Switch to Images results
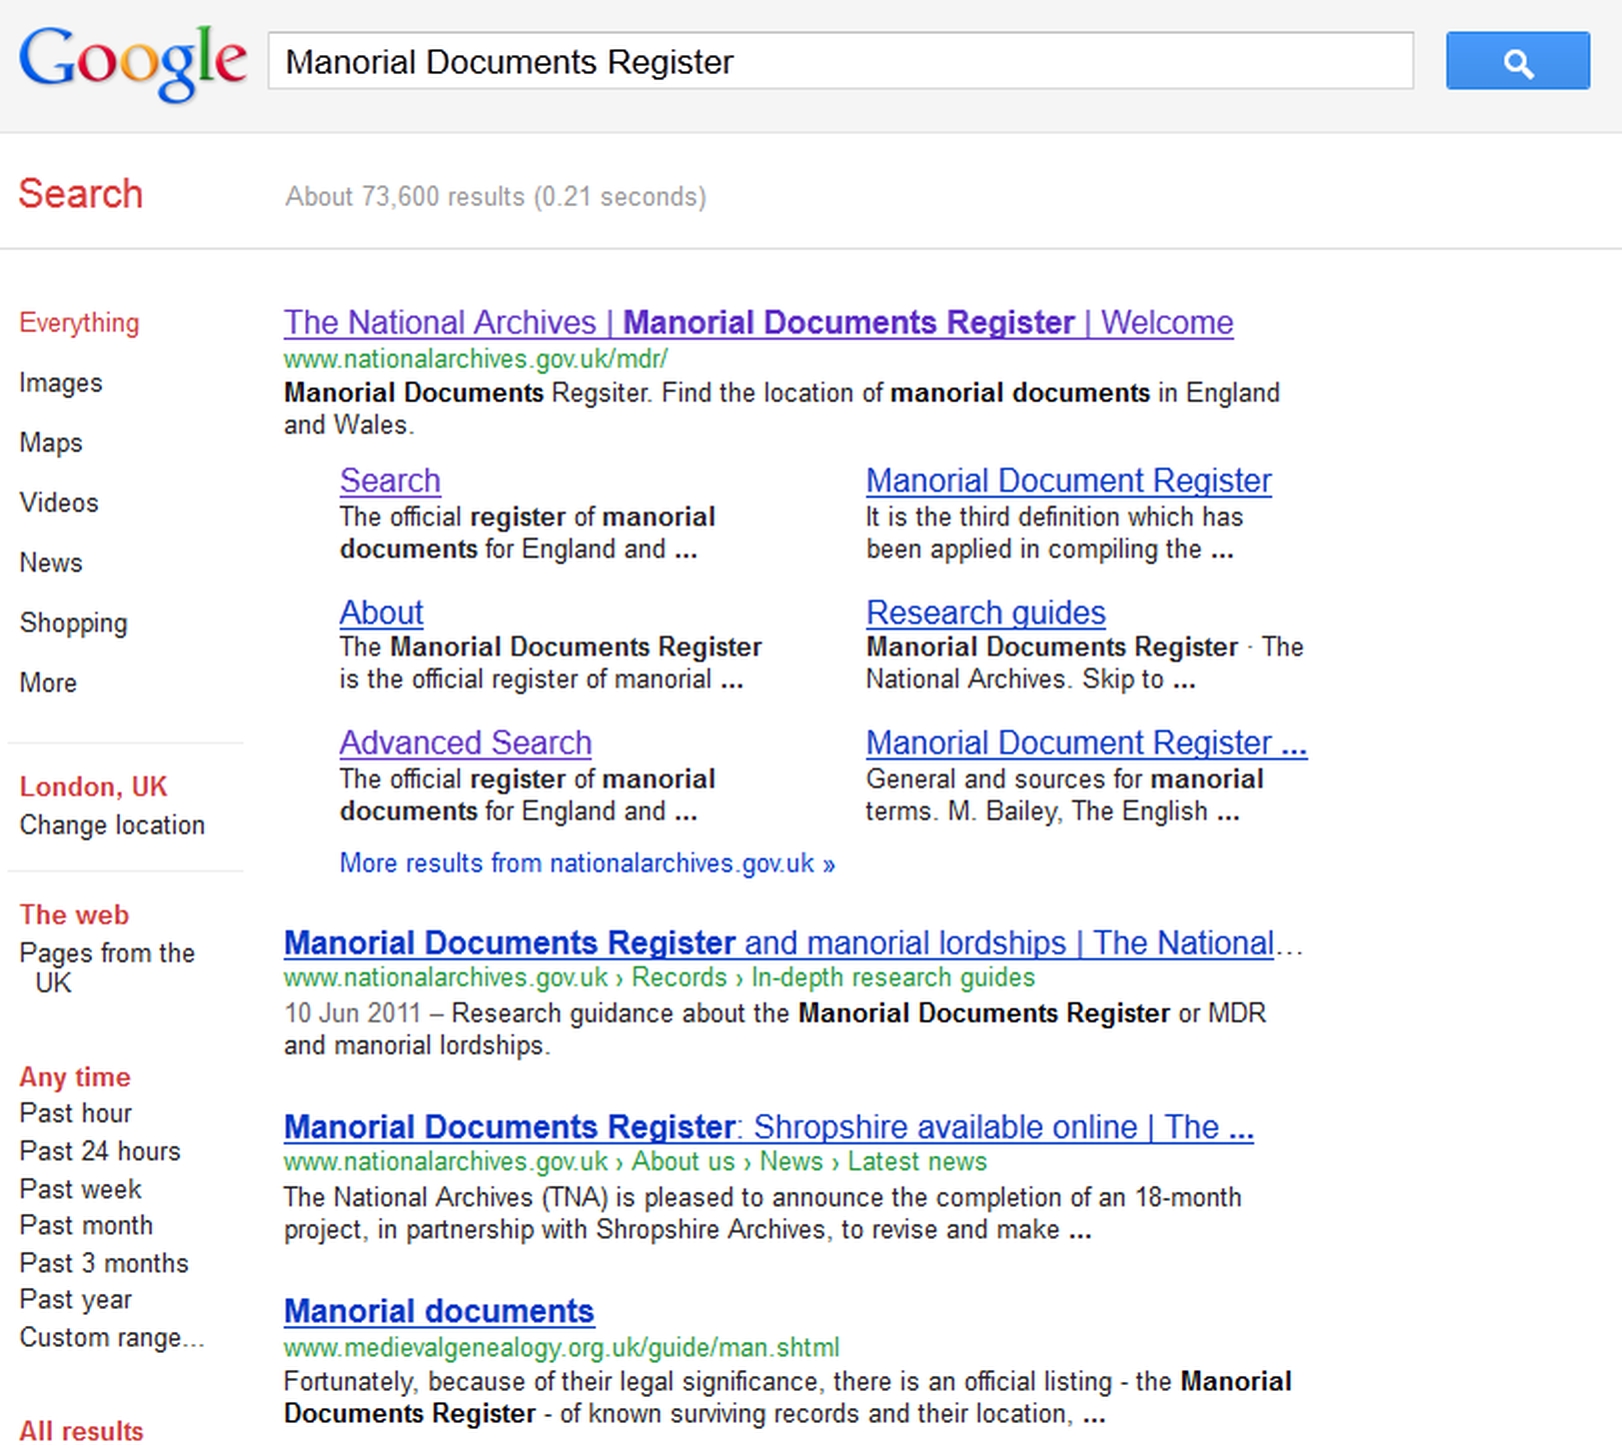Image resolution: width=1622 pixels, height=1448 pixels. point(61,383)
